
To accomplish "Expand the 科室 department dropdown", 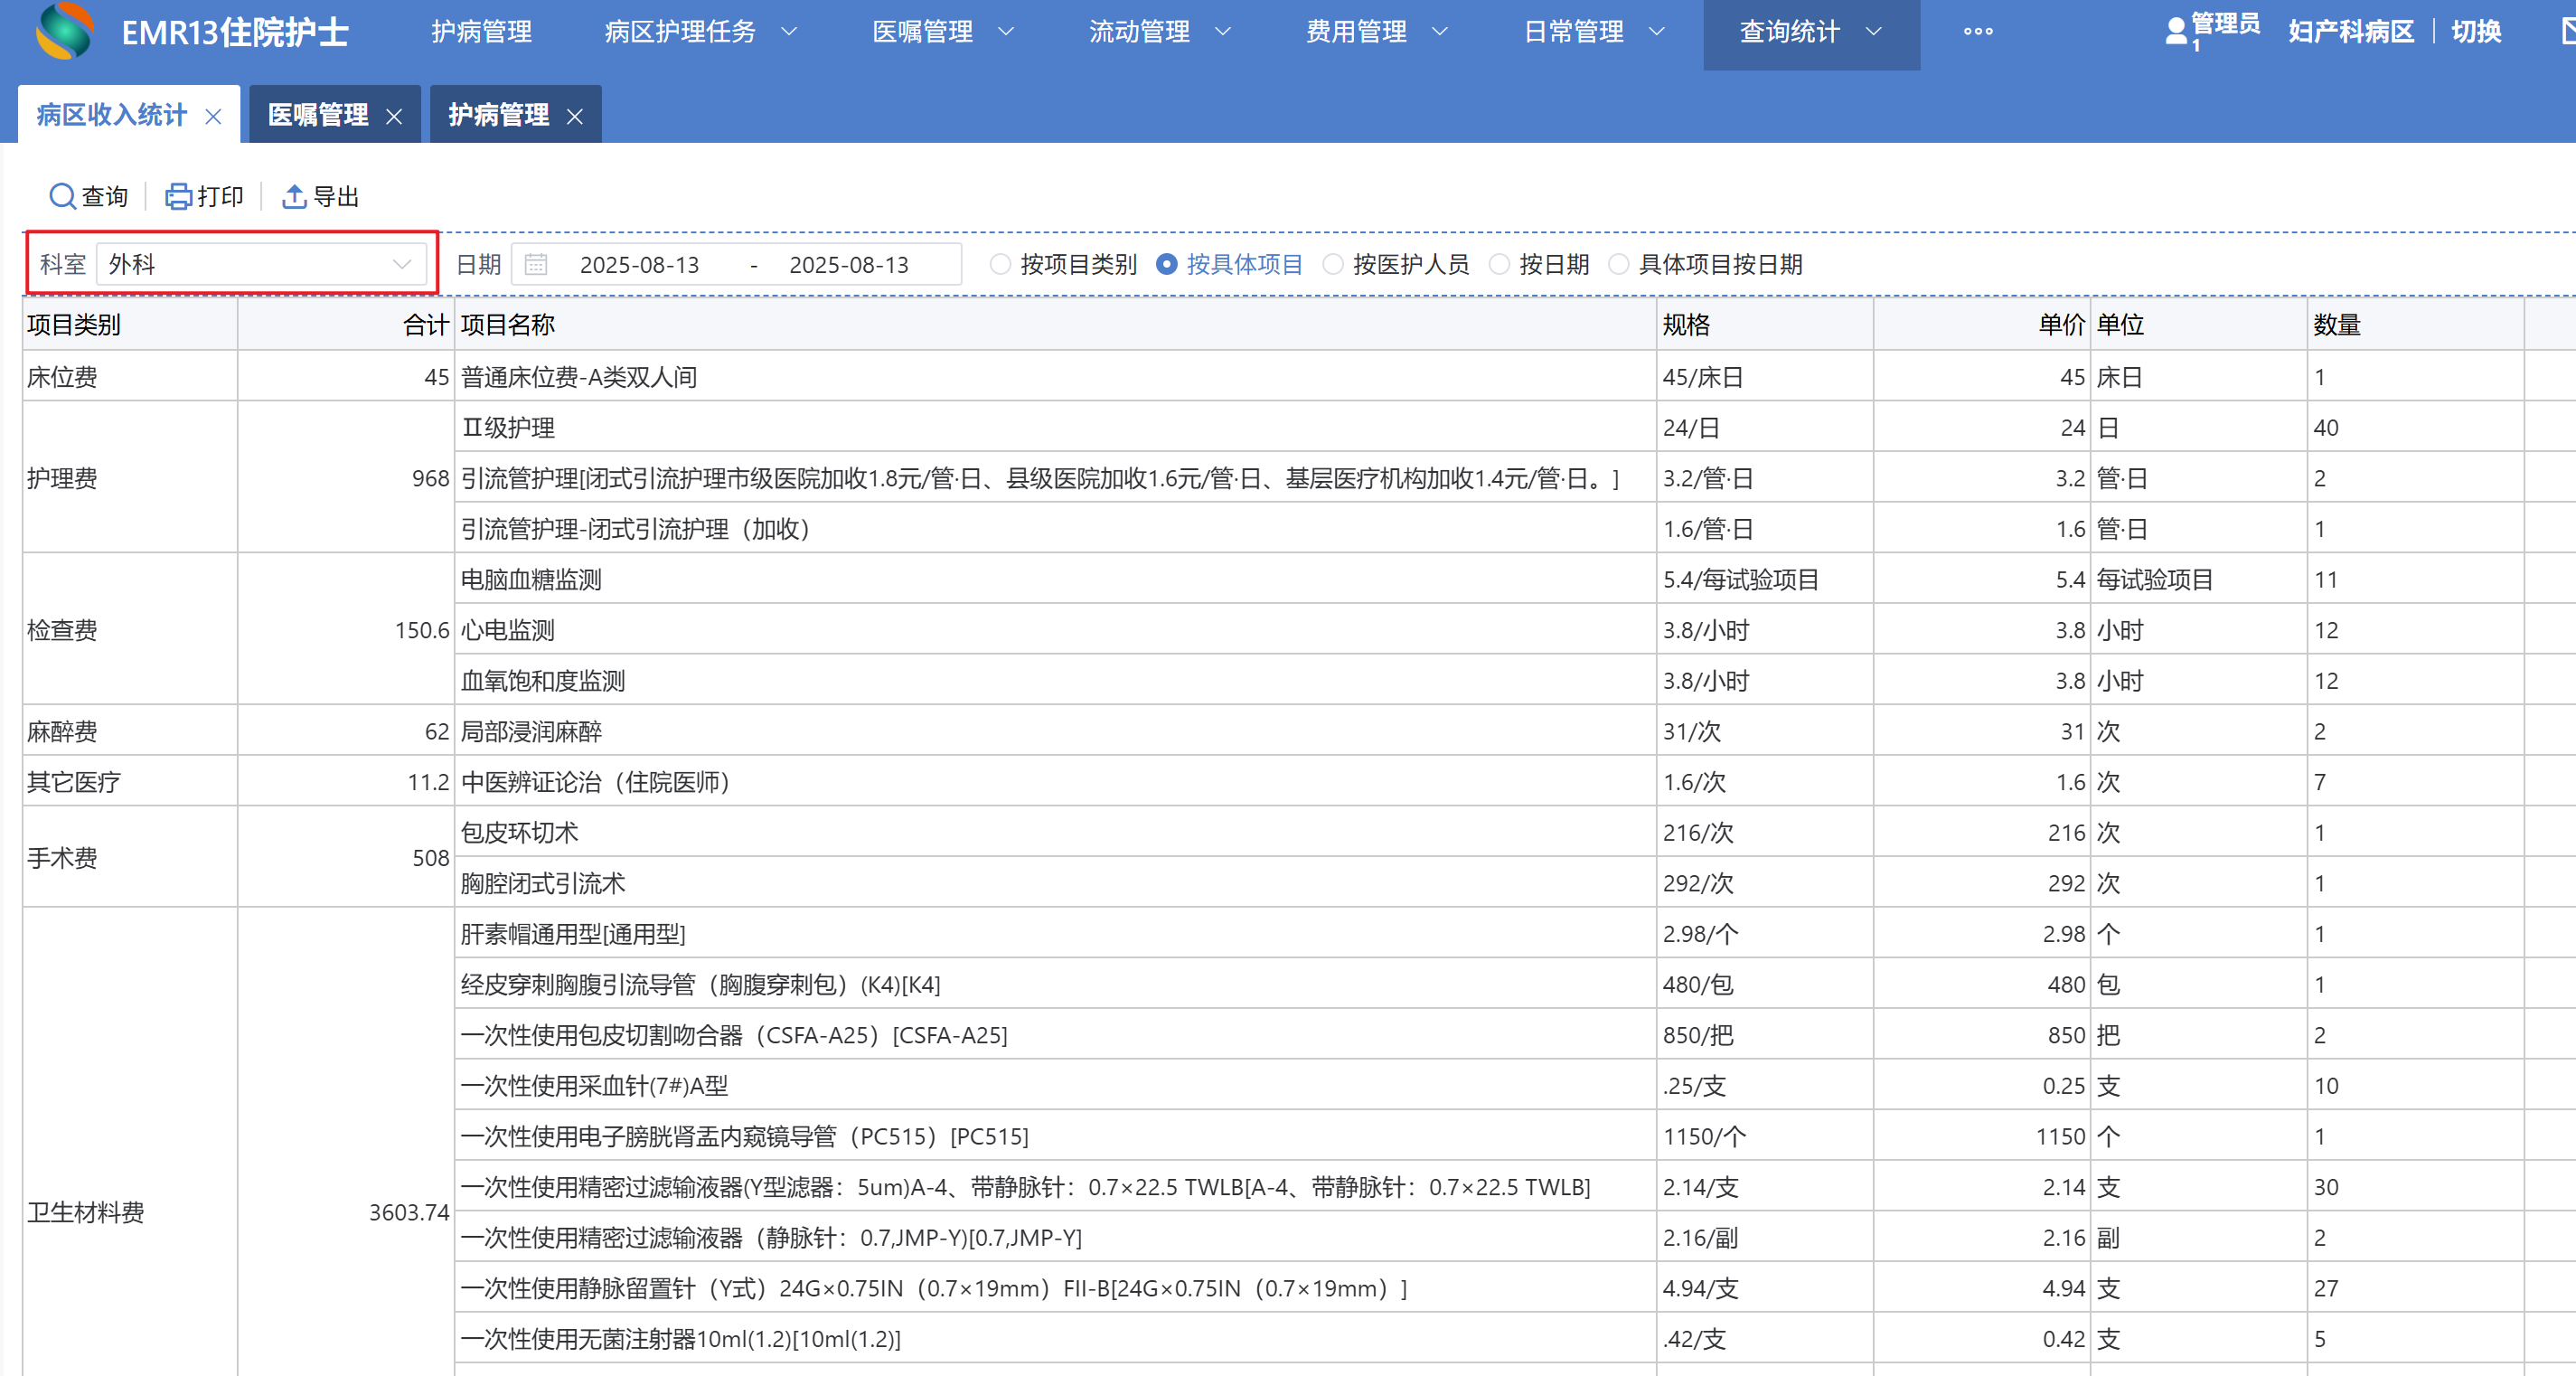I will 402,264.
